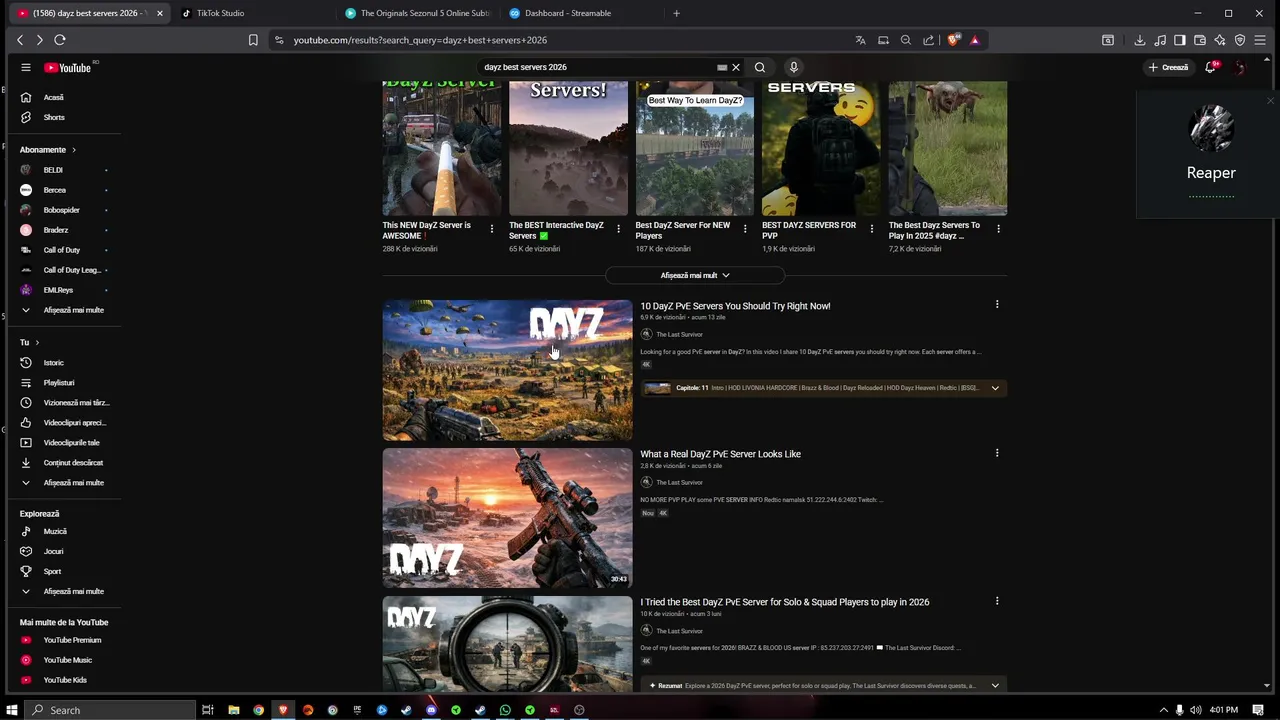Viewport: 1280px width, 720px height.
Task: Go to the YouTube logo home link
Action: coord(68,67)
